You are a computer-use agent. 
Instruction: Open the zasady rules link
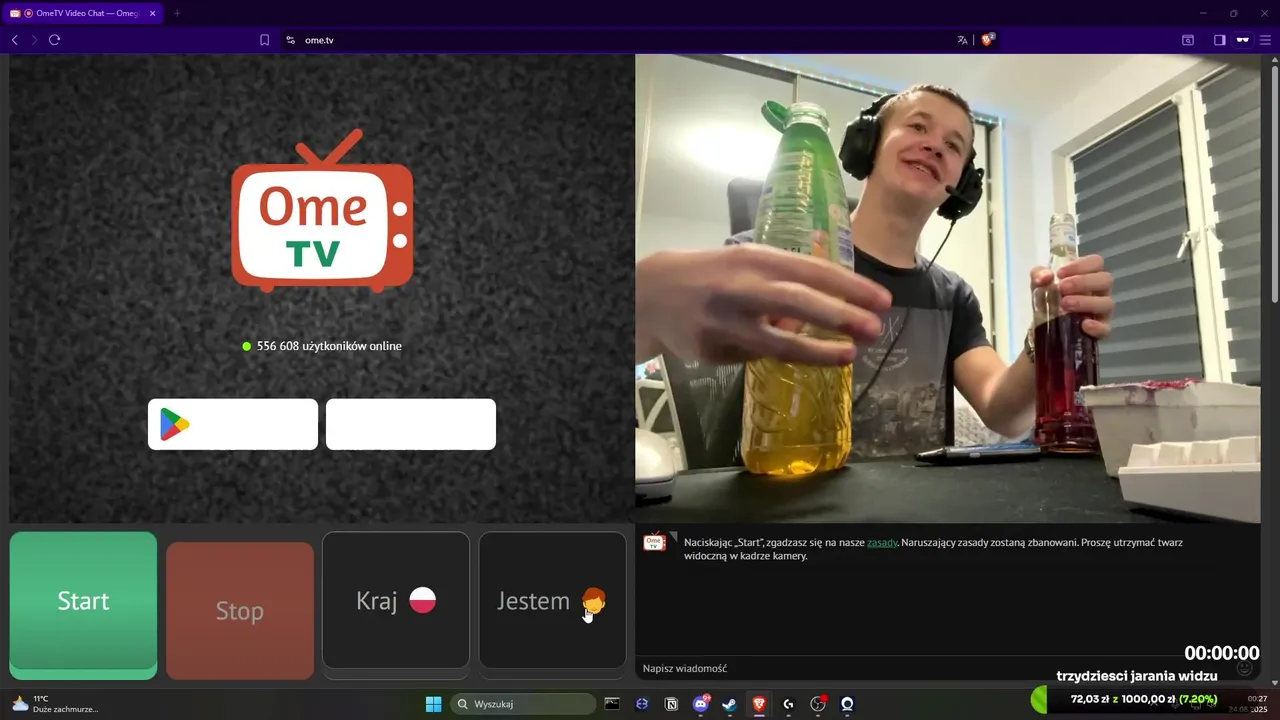882,542
